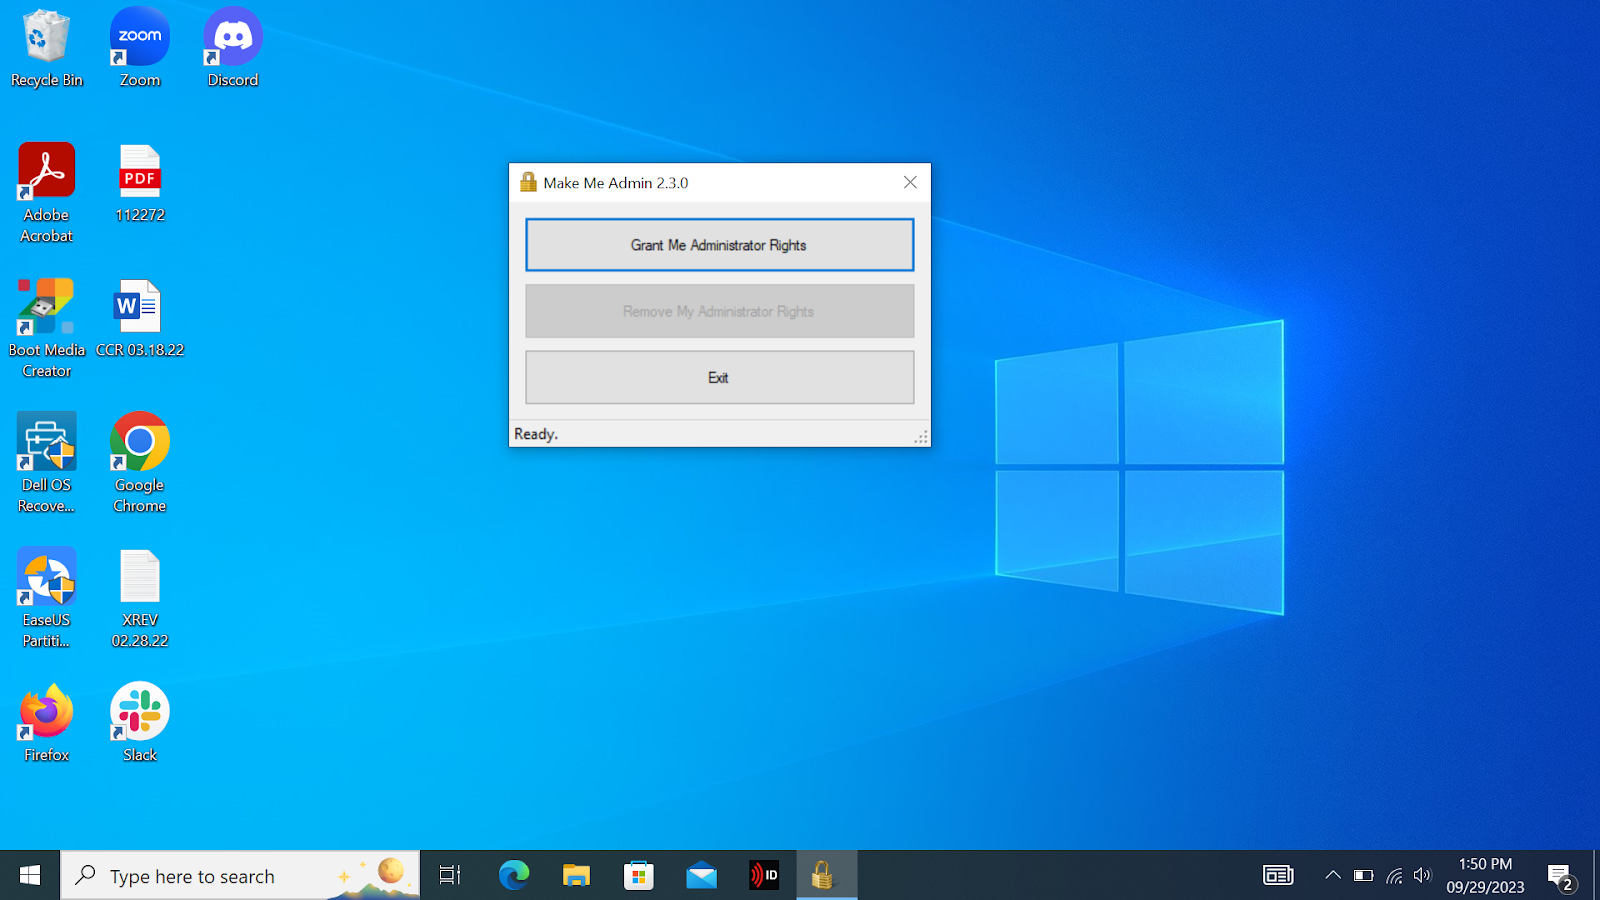Open Microsoft Edge from the taskbar

(514, 876)
